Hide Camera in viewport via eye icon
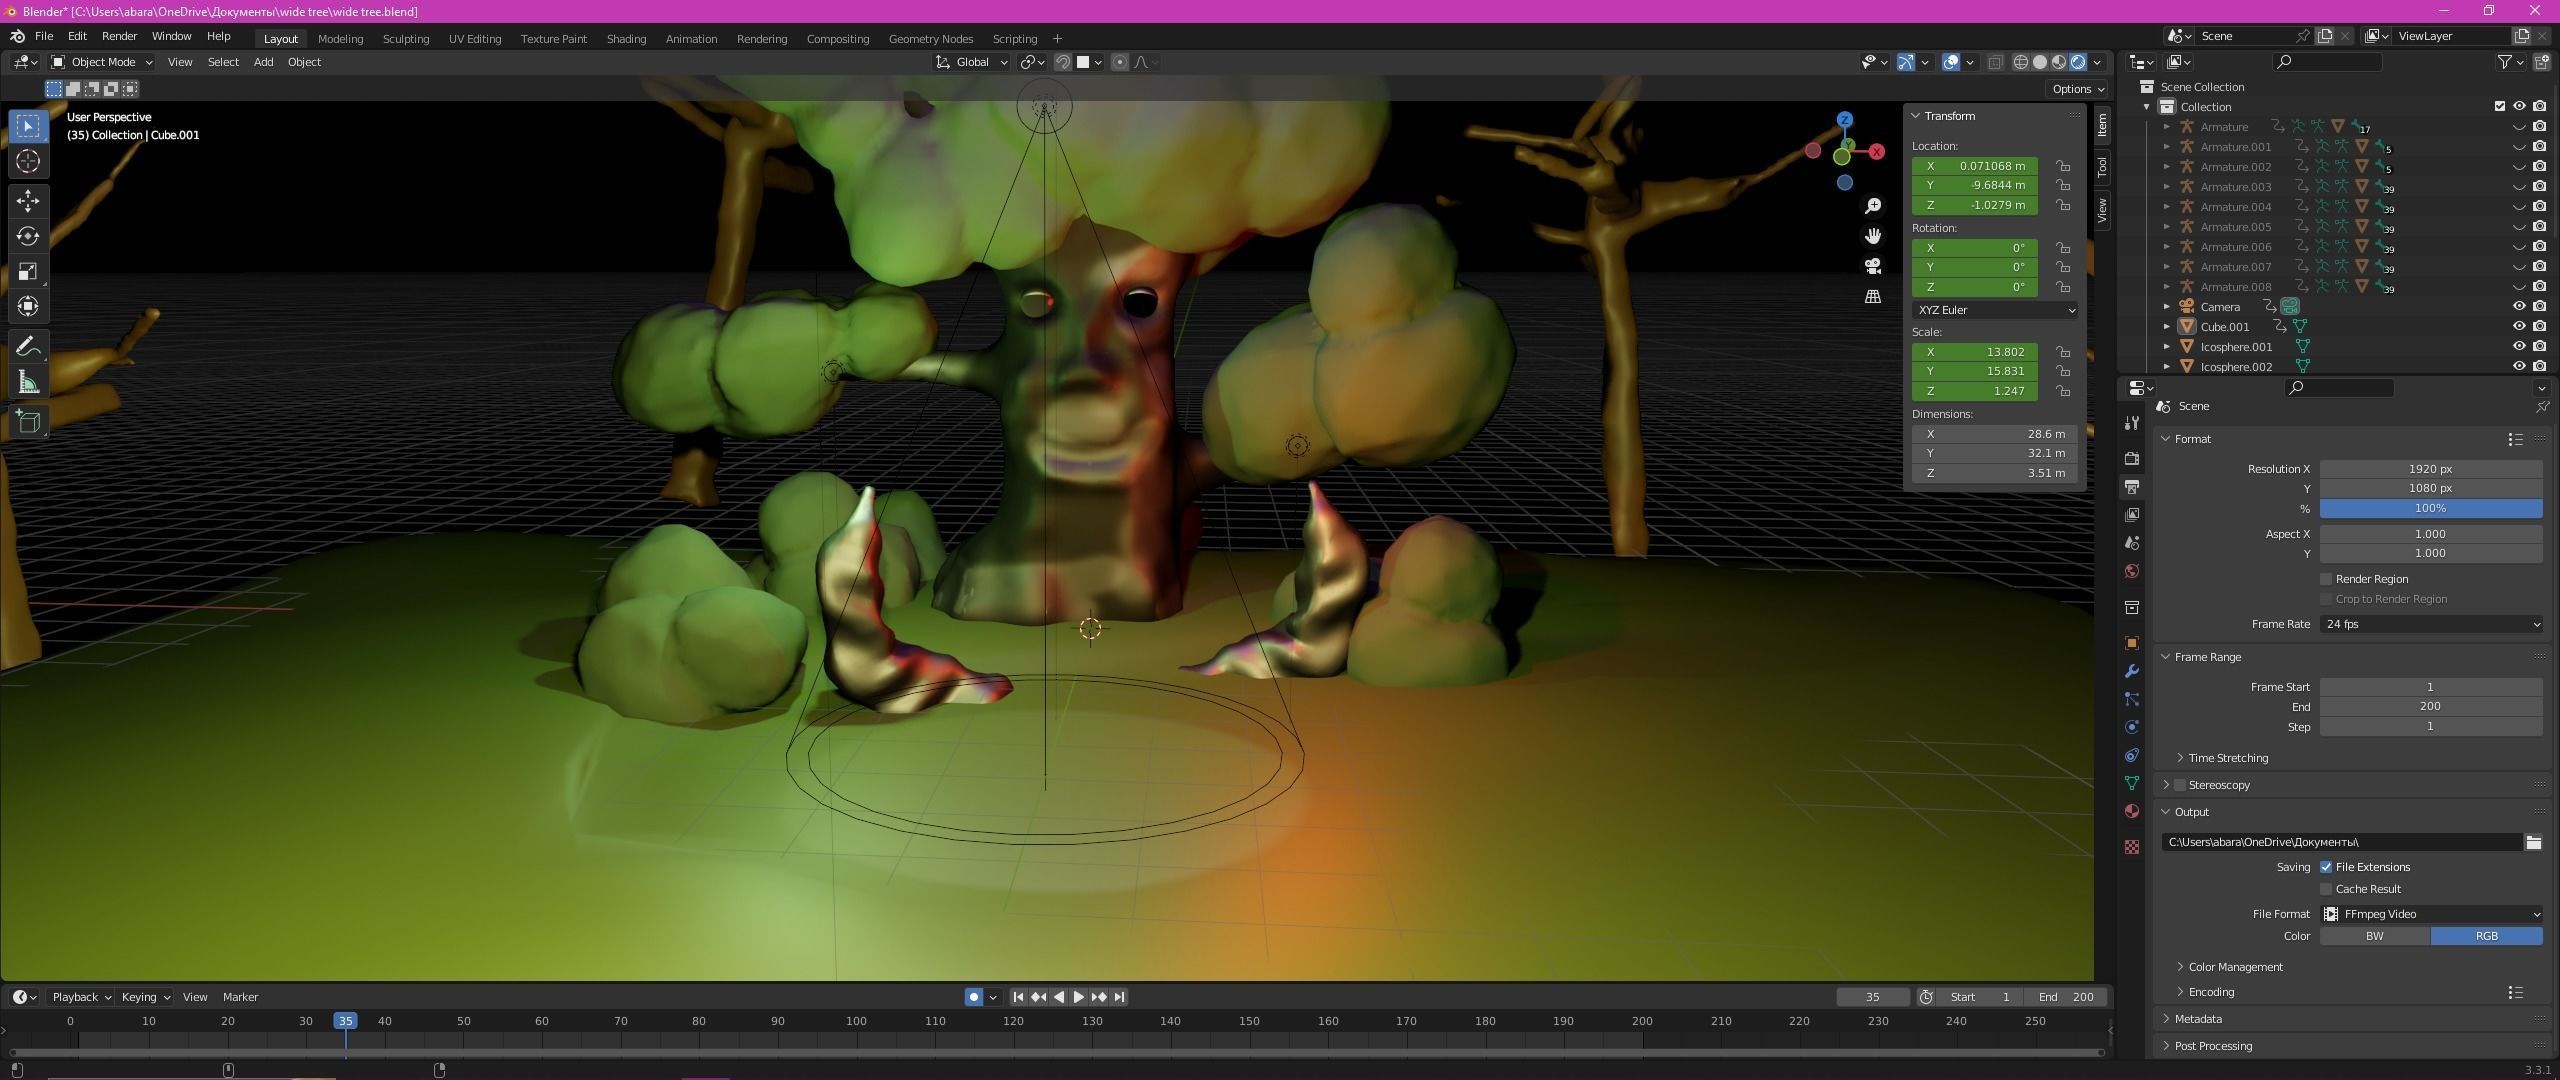This screenshot has height=1080, width=2560. (x=2519, y=306)
